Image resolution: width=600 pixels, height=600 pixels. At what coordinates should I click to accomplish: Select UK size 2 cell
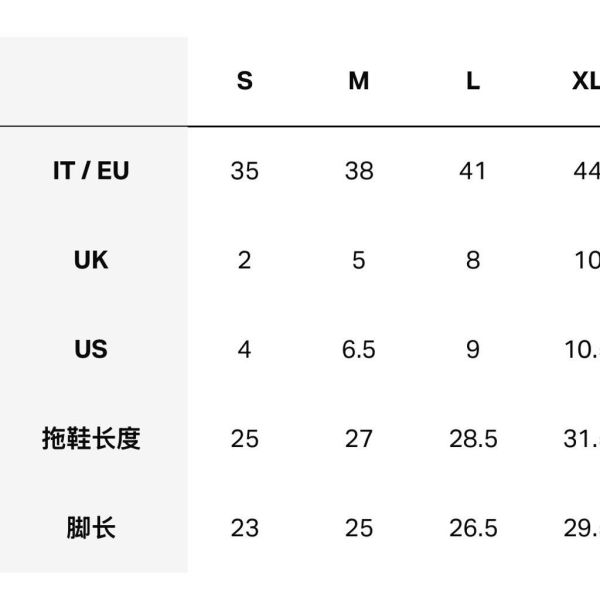click(245, 260)
